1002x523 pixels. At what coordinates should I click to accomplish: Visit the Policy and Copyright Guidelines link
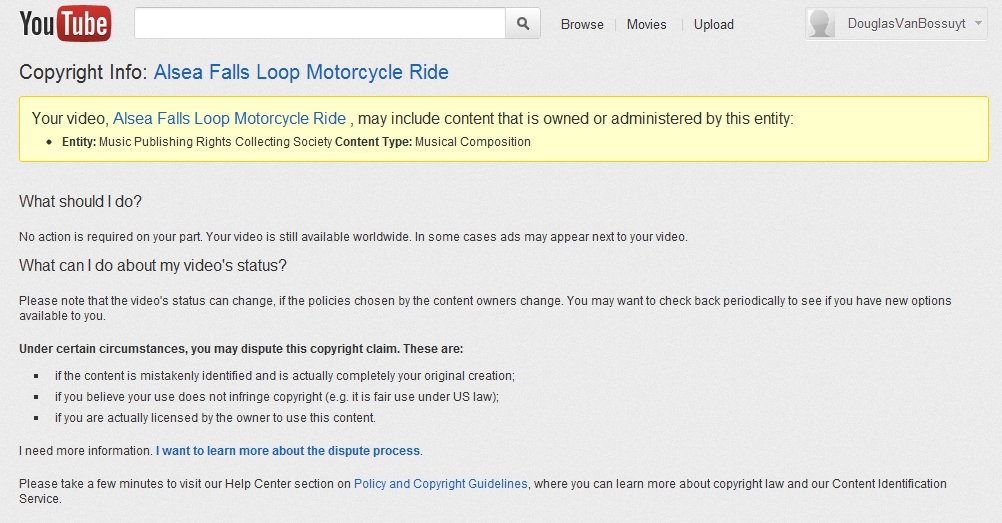(x=441, y=484)
